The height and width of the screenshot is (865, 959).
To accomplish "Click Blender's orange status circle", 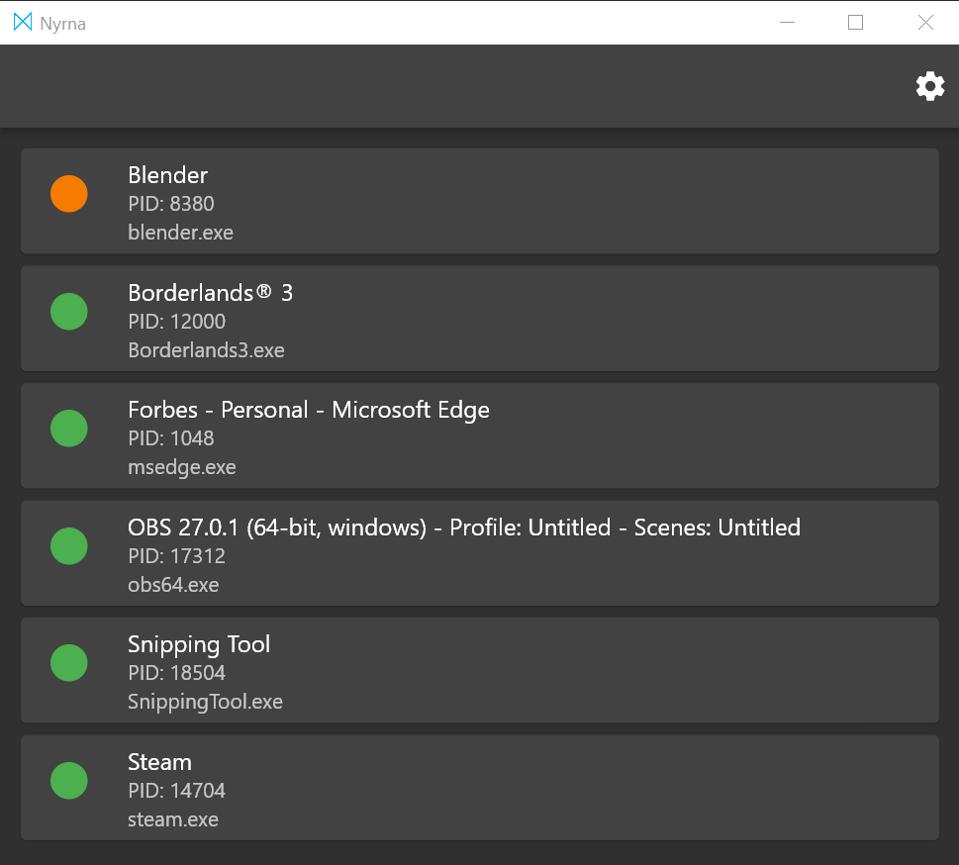I will pos(69,194).
